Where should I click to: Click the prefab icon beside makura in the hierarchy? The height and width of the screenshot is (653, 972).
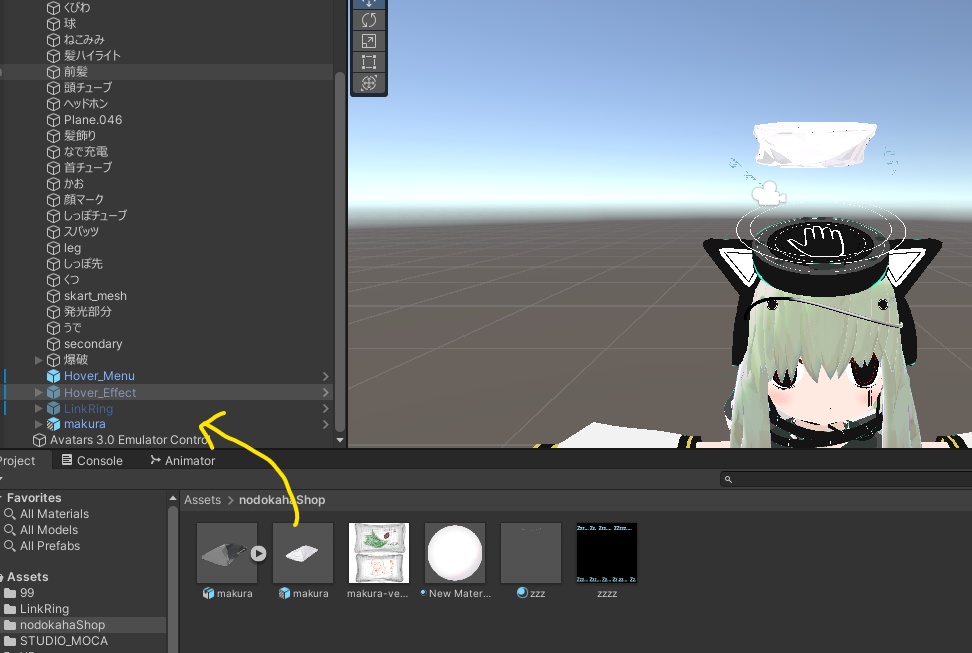[x=53, y=424]
